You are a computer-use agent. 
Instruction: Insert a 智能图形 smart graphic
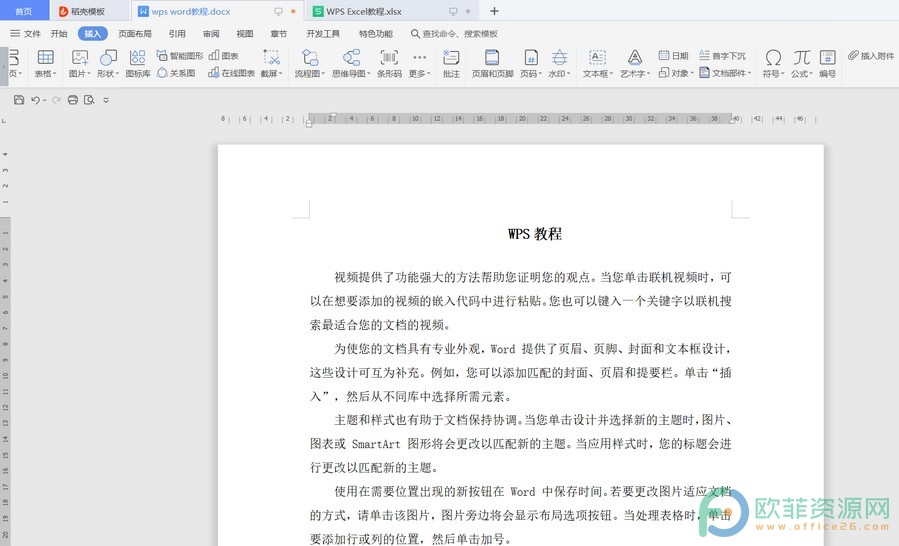[179, 56]
